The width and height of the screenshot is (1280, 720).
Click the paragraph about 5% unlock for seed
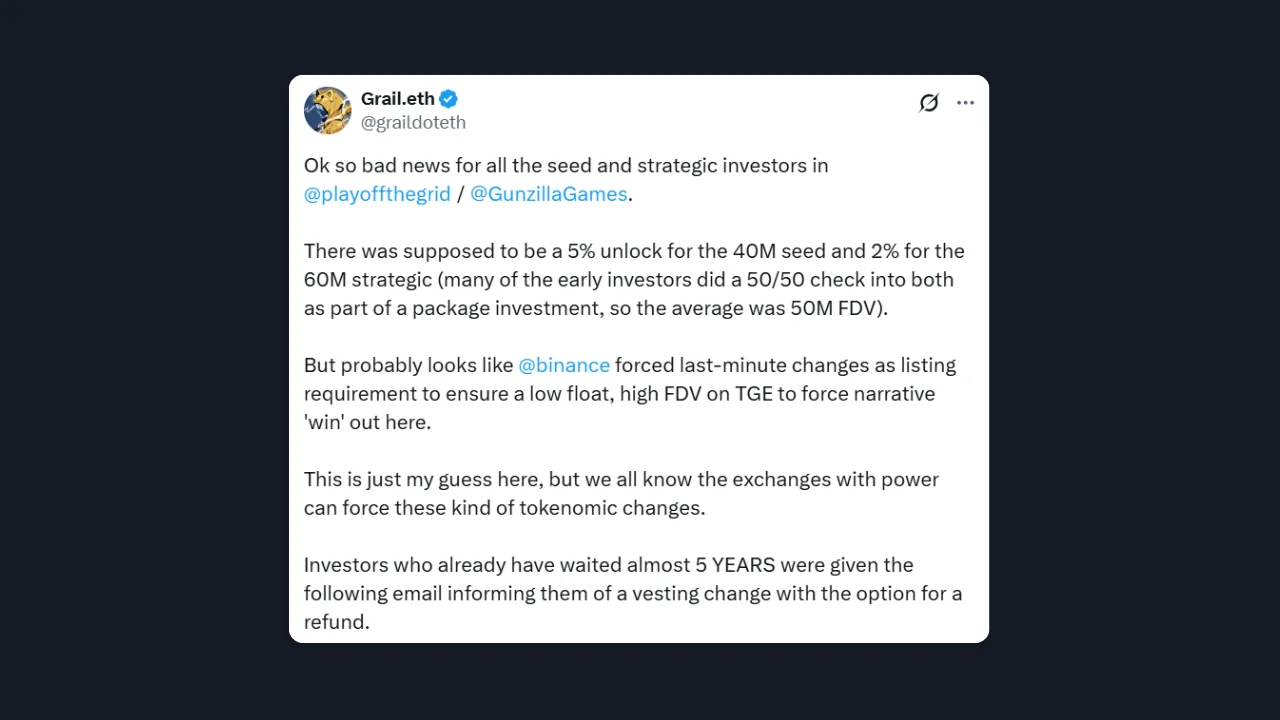tap(634, 279)
